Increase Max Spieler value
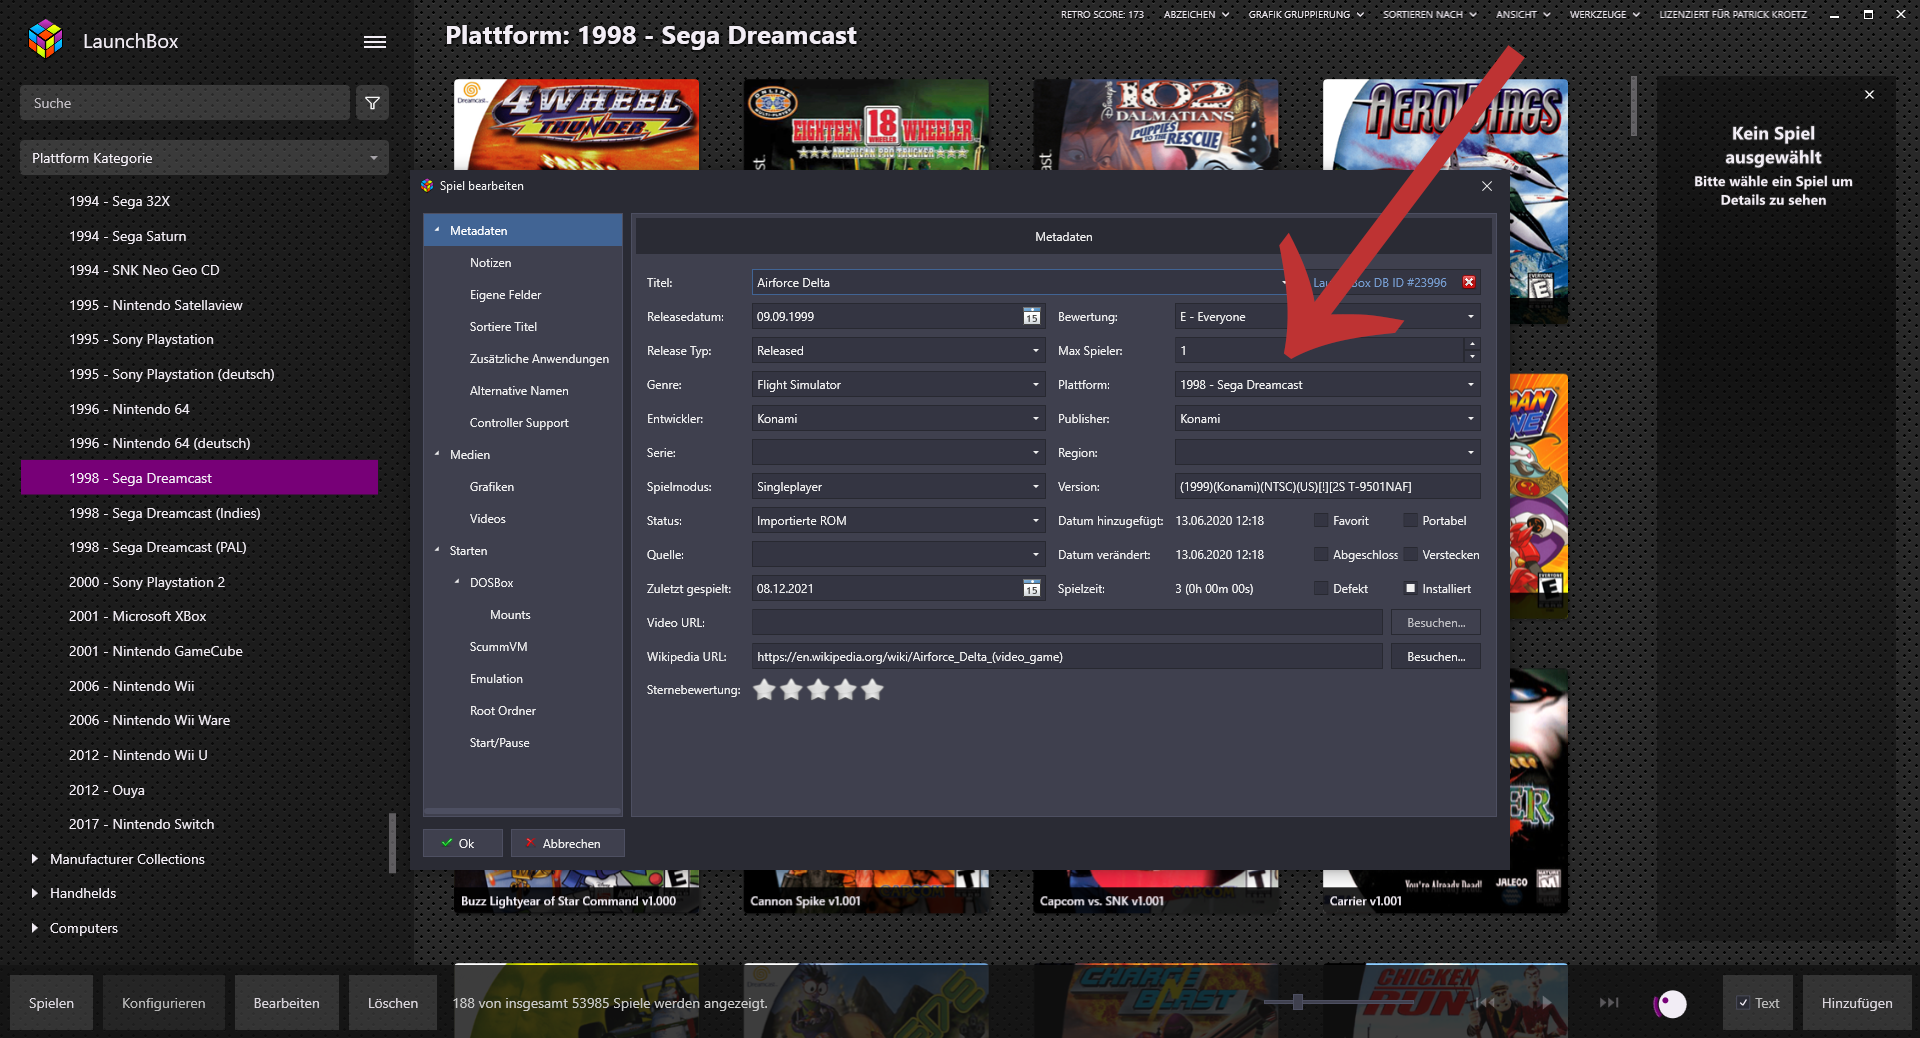The image size is (1920, 1038). coord(1472,345)
